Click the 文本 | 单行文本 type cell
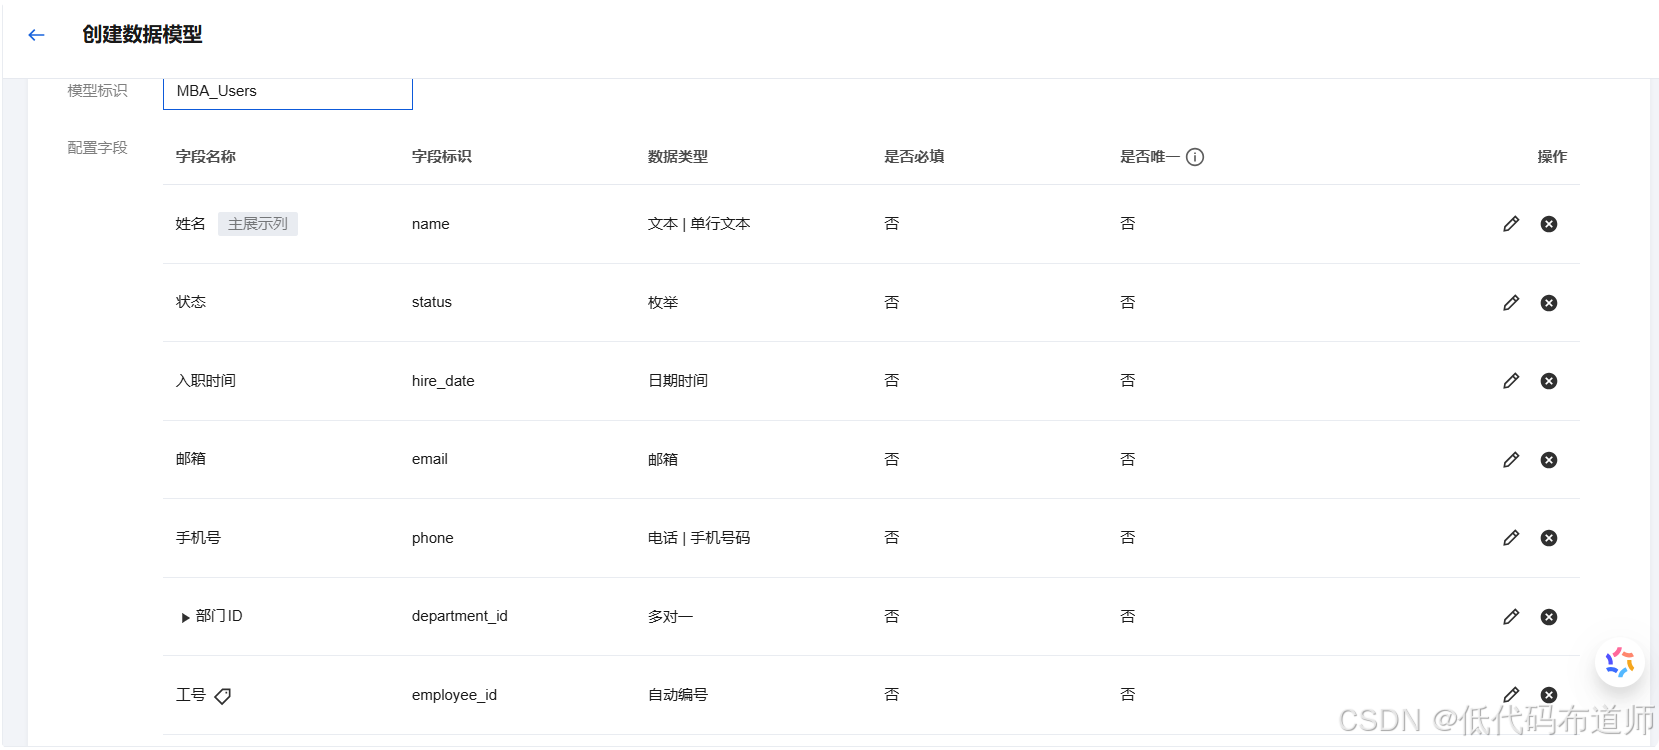This screenshot has height=750, width=1659. pos(699,224)
